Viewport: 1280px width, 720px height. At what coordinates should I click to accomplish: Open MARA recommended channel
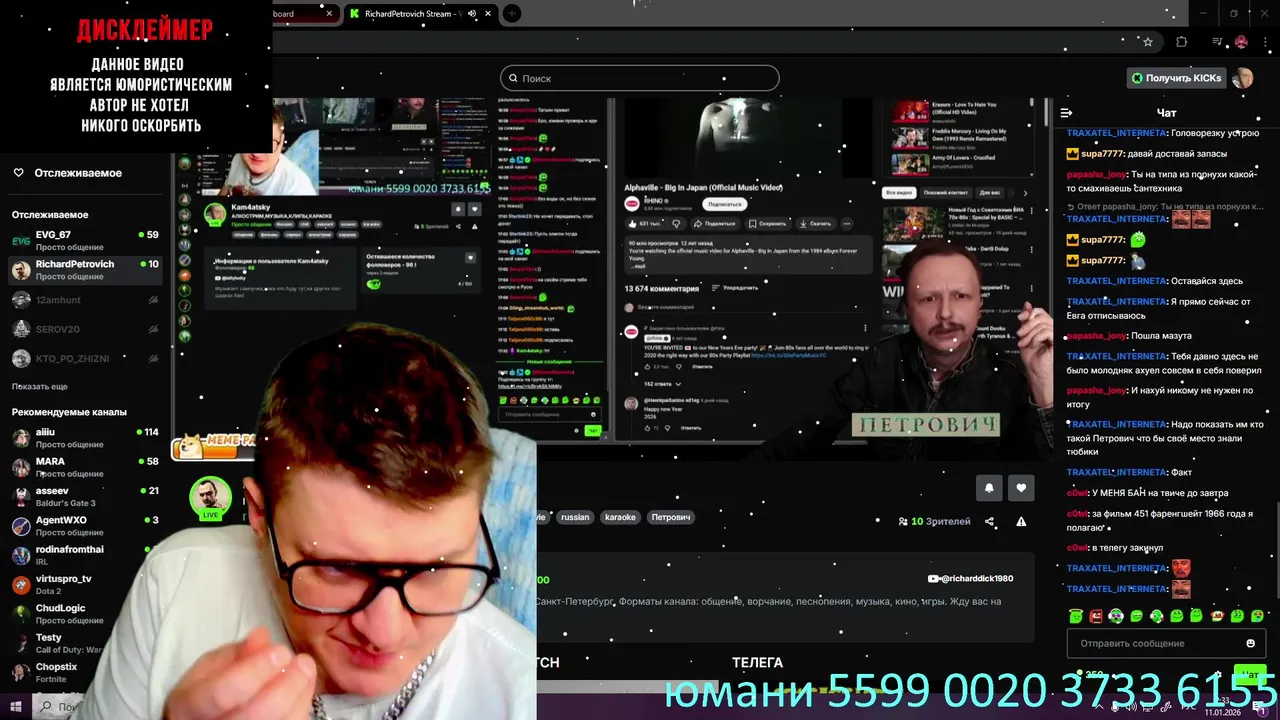[85, 467]
